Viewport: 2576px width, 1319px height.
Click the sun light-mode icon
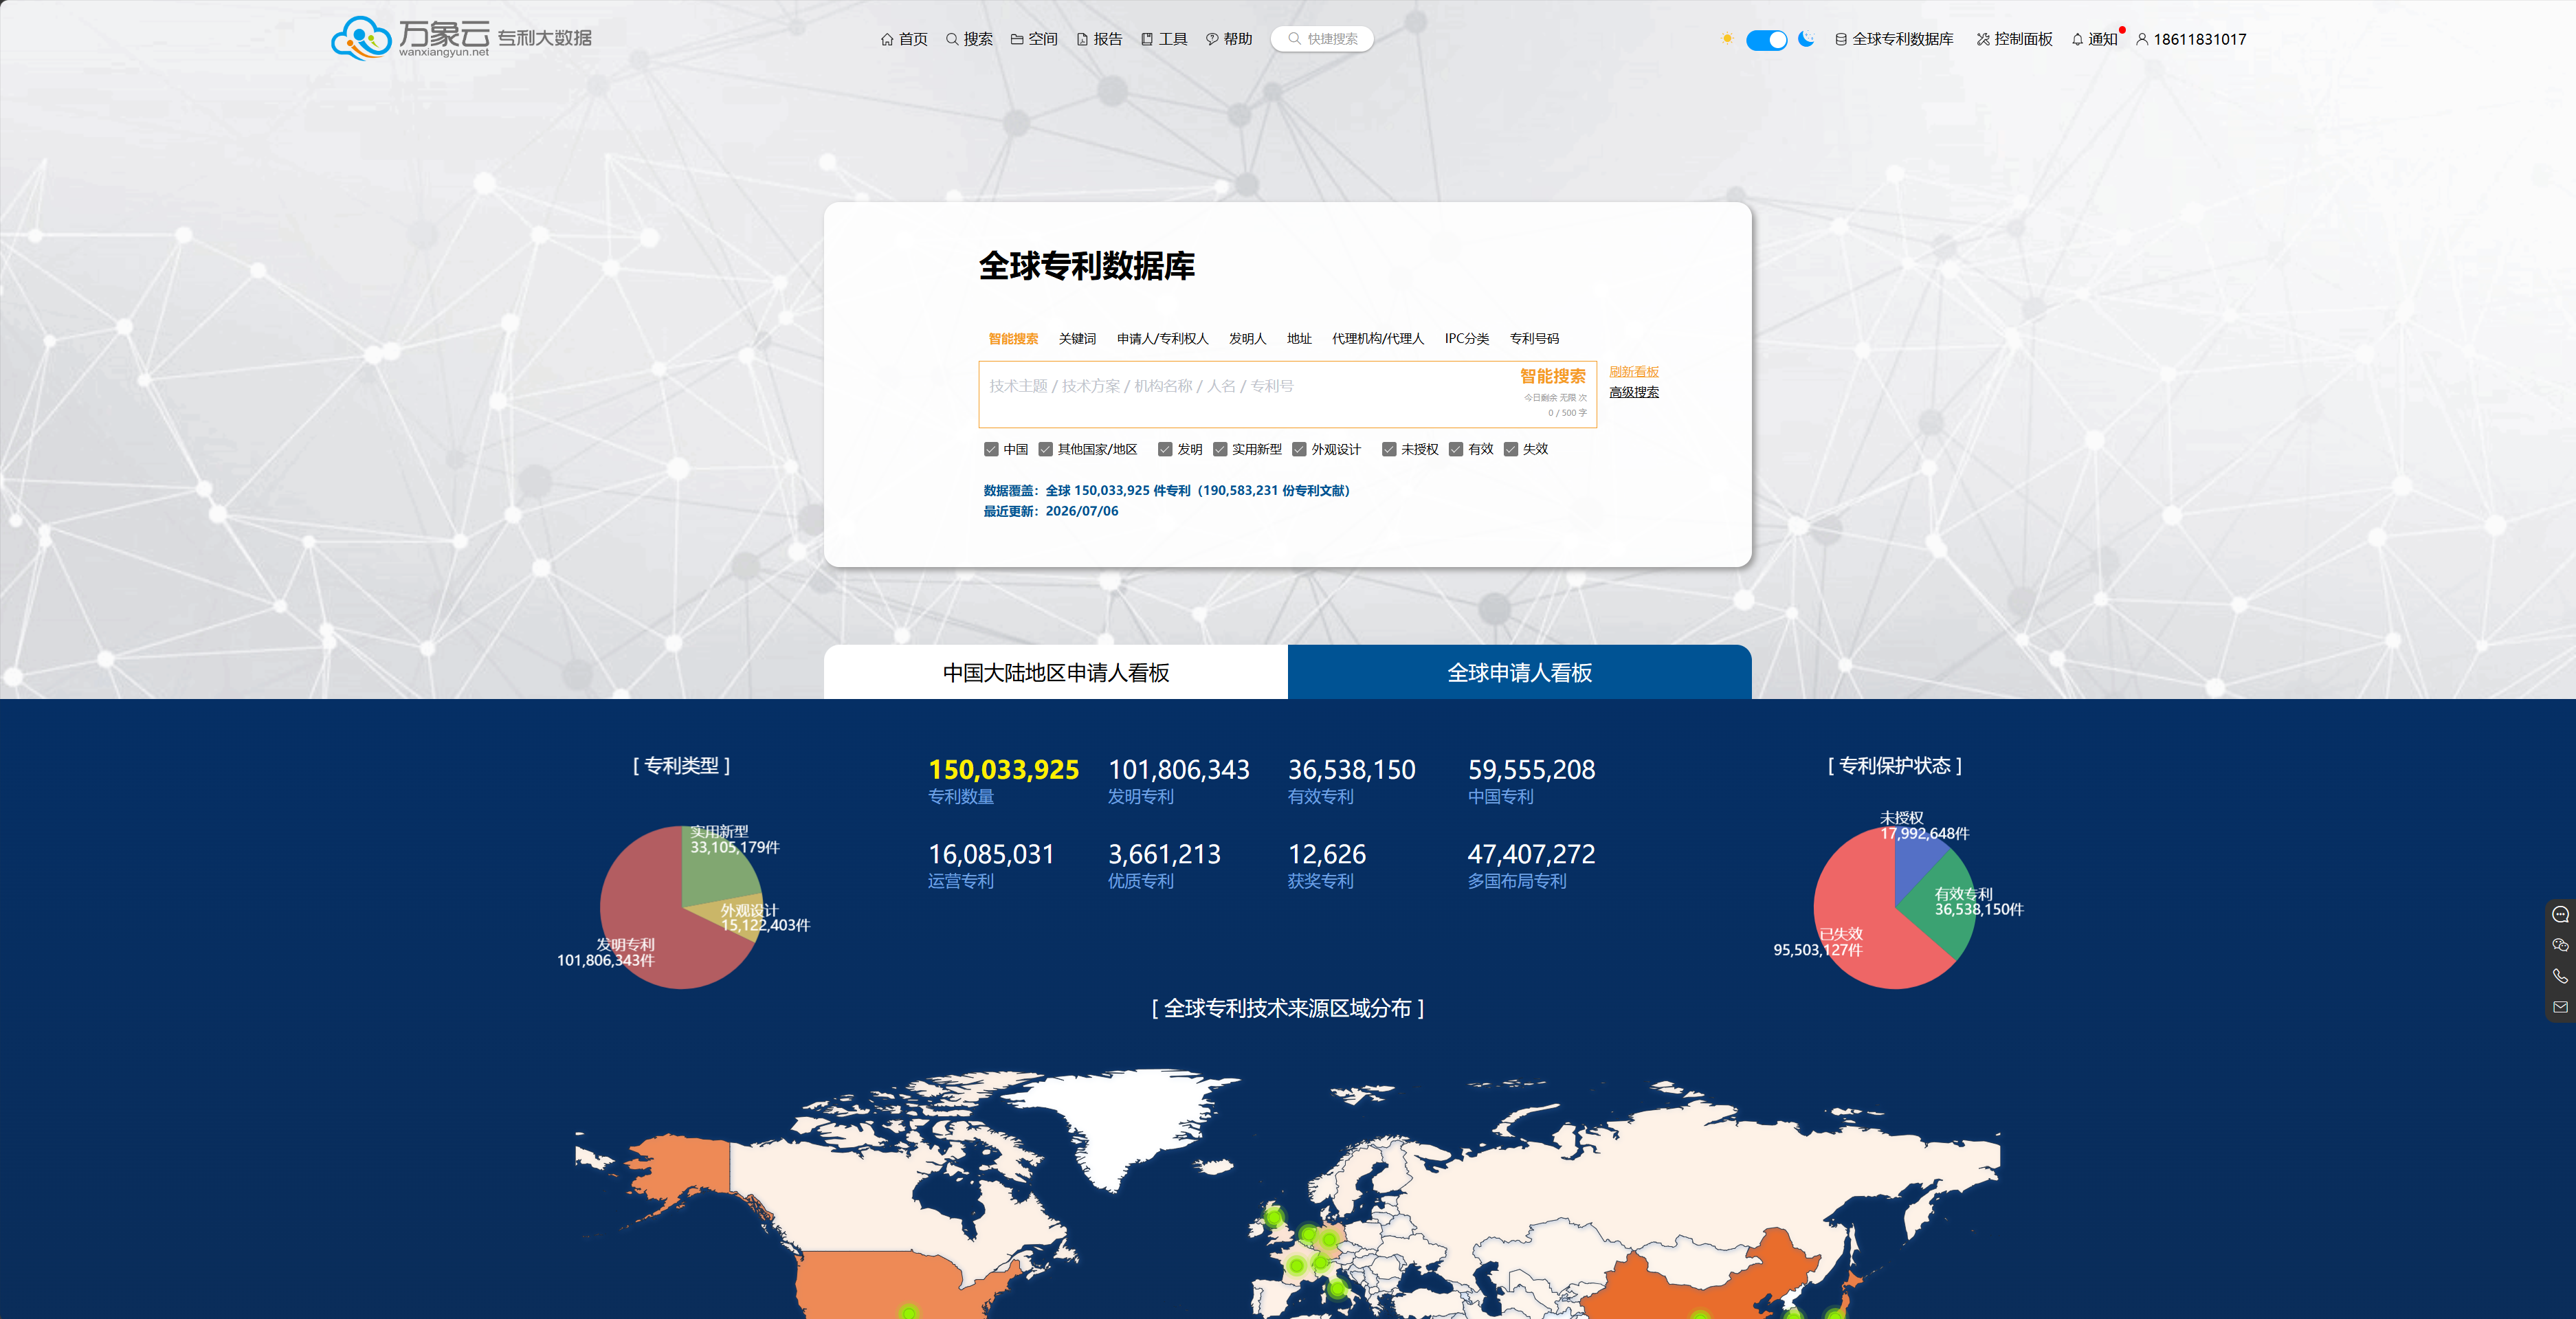1727,39
